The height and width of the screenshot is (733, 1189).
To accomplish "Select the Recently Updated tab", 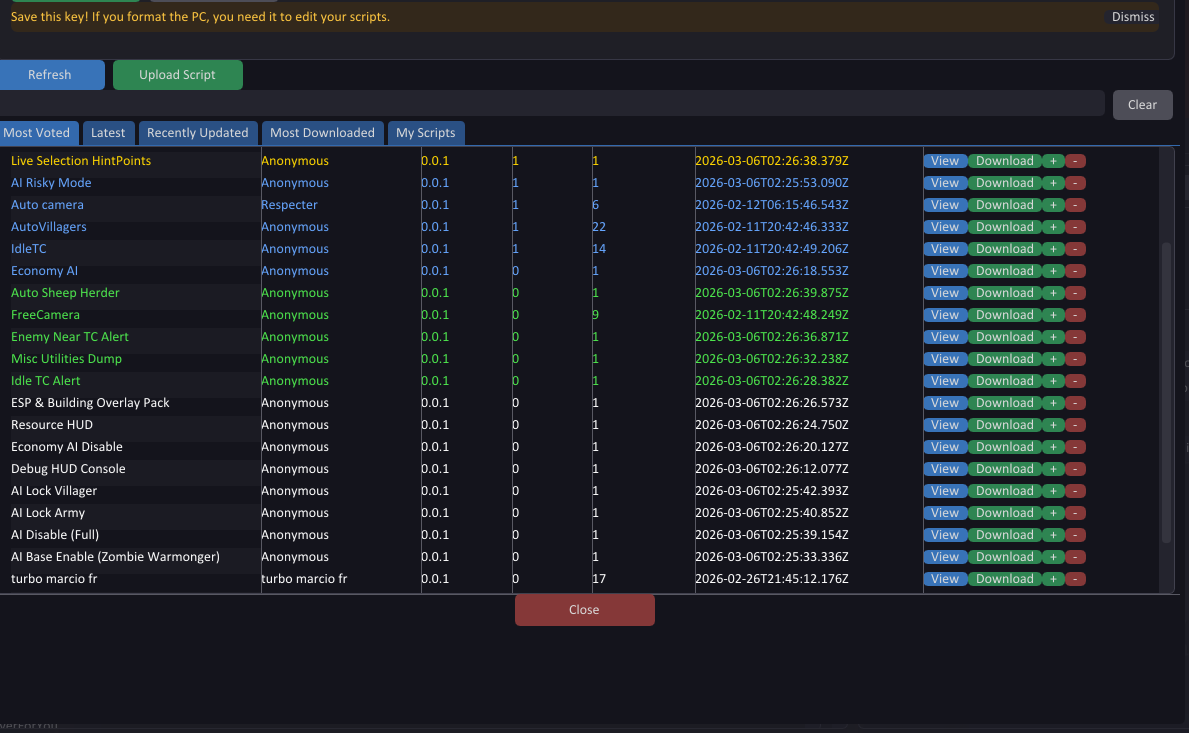I will [x=197, y=133].
